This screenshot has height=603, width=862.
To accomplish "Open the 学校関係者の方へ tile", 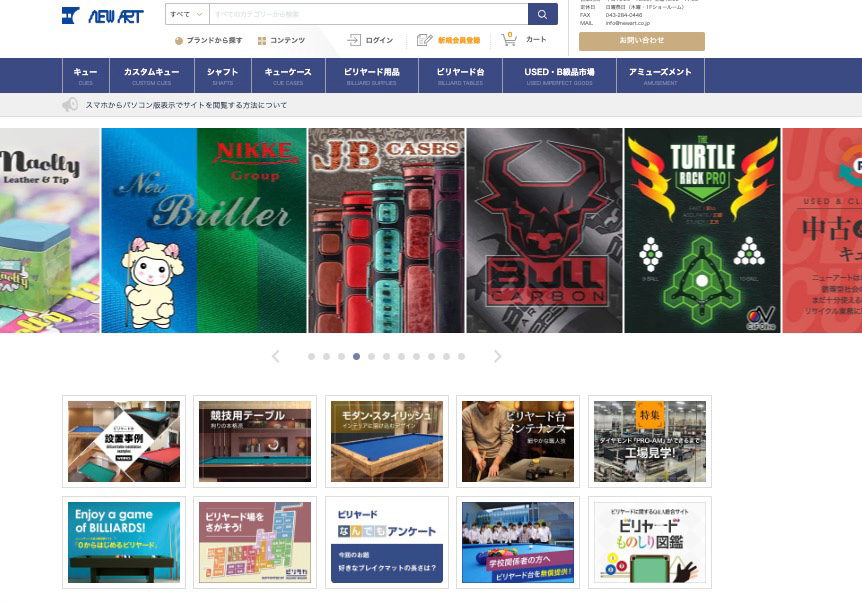I will pyautogui.click(x=518, y=543).
